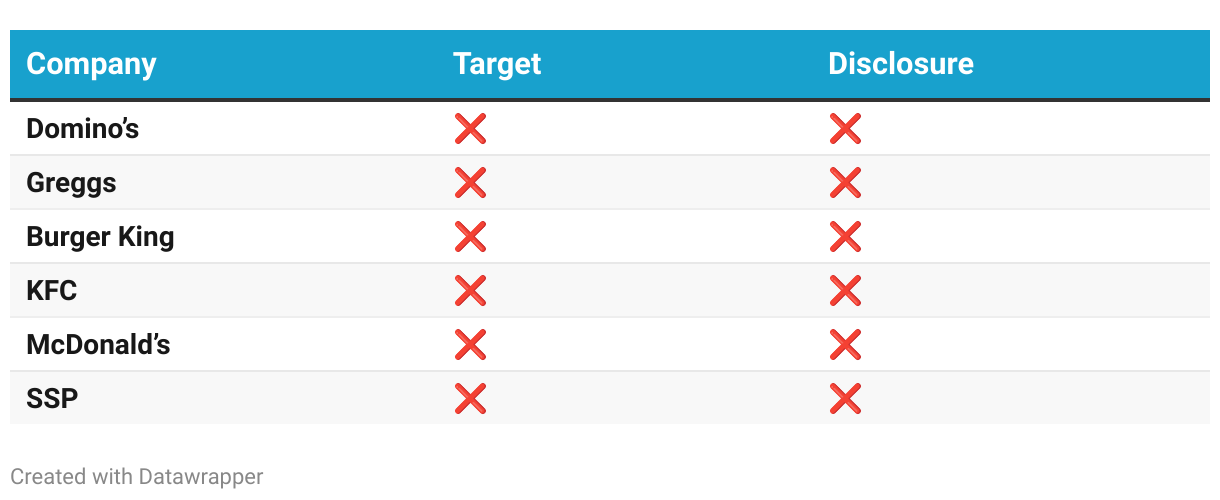The image size is (1220, 500).
Task: Click McDonald's Target red X
Action: [470, 345]
